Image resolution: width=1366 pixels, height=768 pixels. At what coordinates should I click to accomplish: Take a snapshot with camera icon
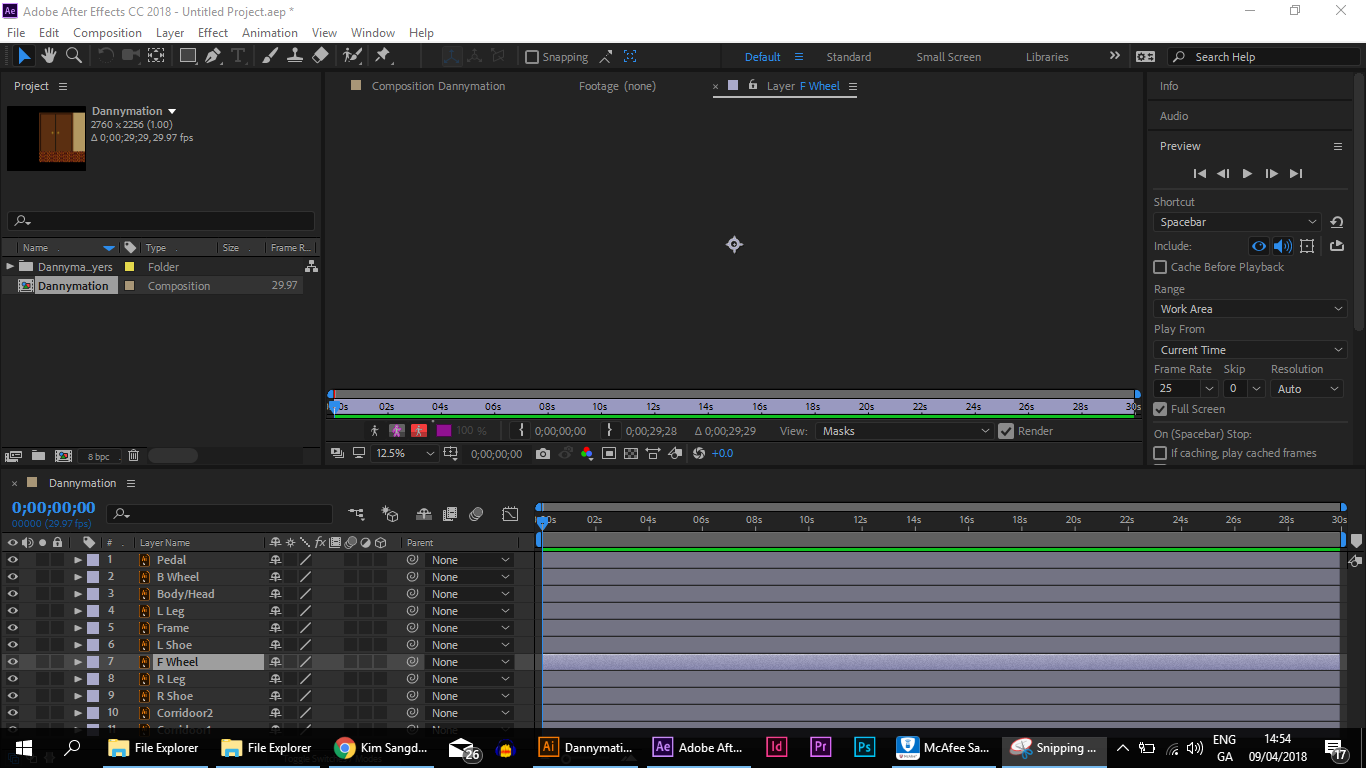pyautogui.click(x=542, y=453)
